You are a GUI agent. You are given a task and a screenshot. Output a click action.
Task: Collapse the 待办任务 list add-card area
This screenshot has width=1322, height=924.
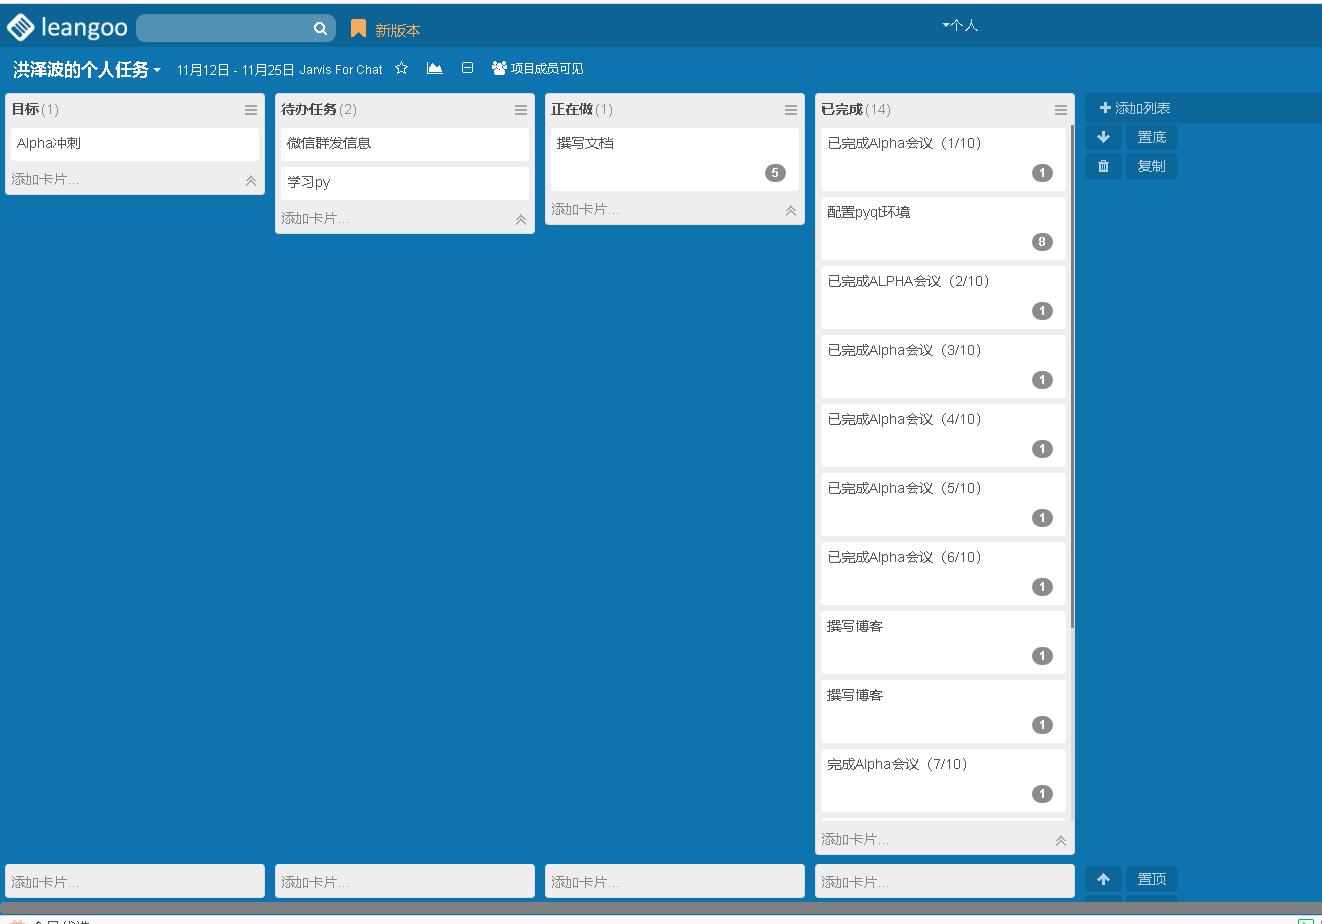[521, 220]
